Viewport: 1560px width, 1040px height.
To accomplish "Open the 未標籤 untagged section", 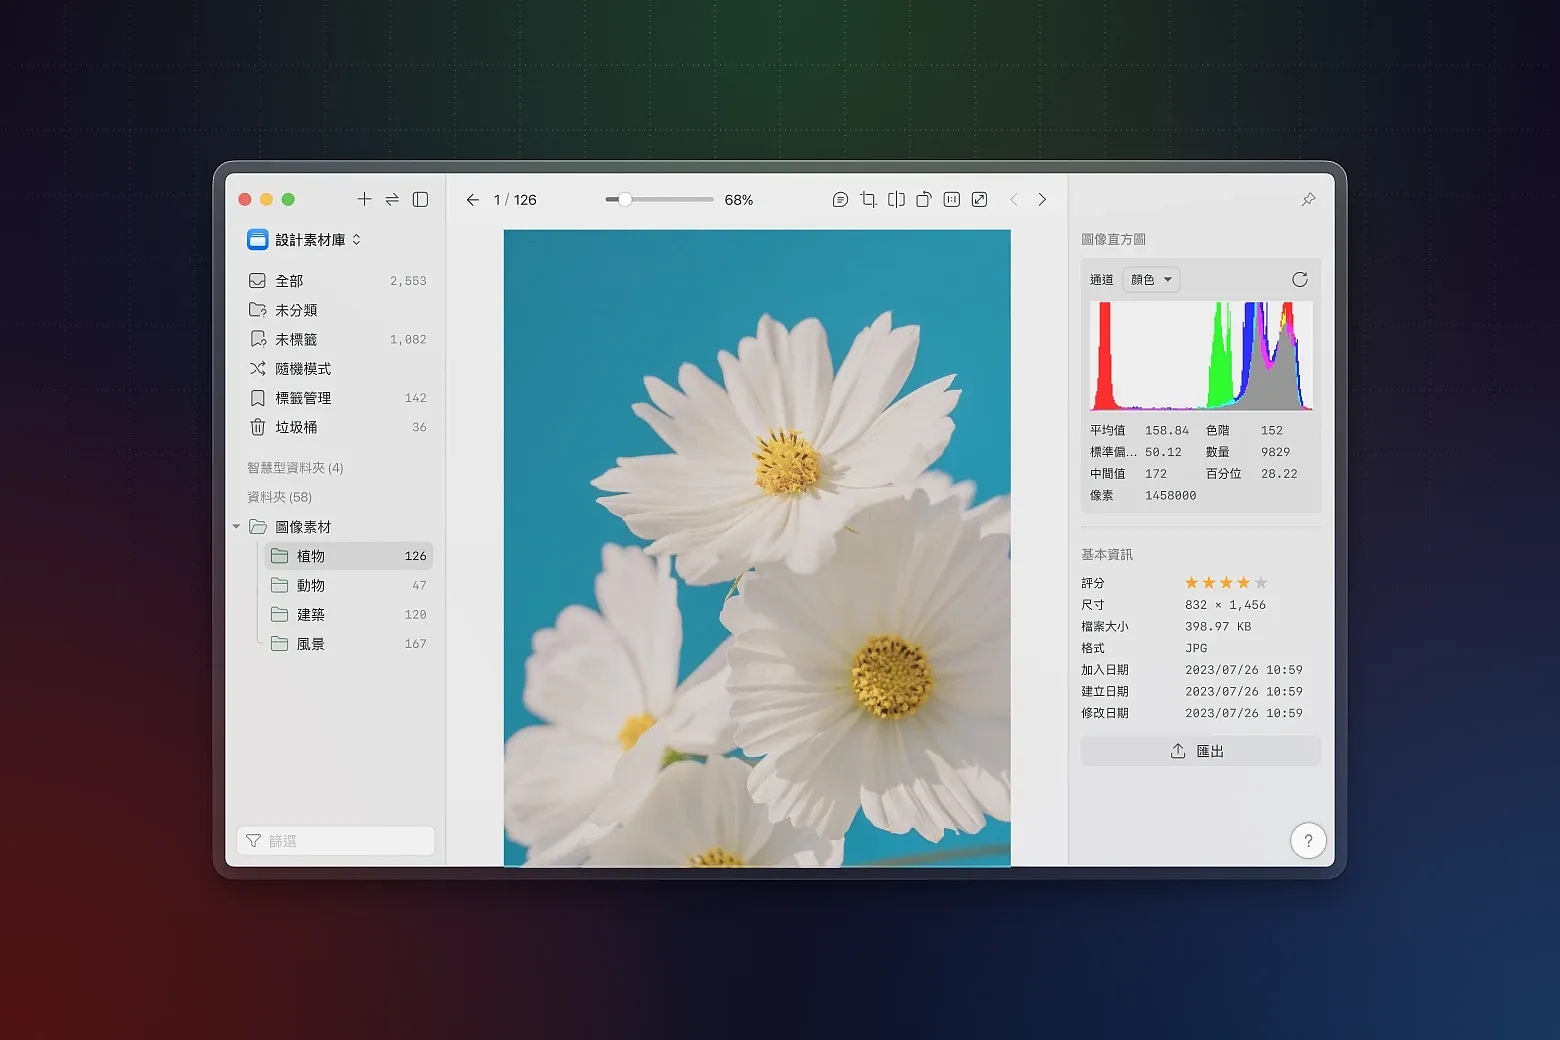I will 338,340.
